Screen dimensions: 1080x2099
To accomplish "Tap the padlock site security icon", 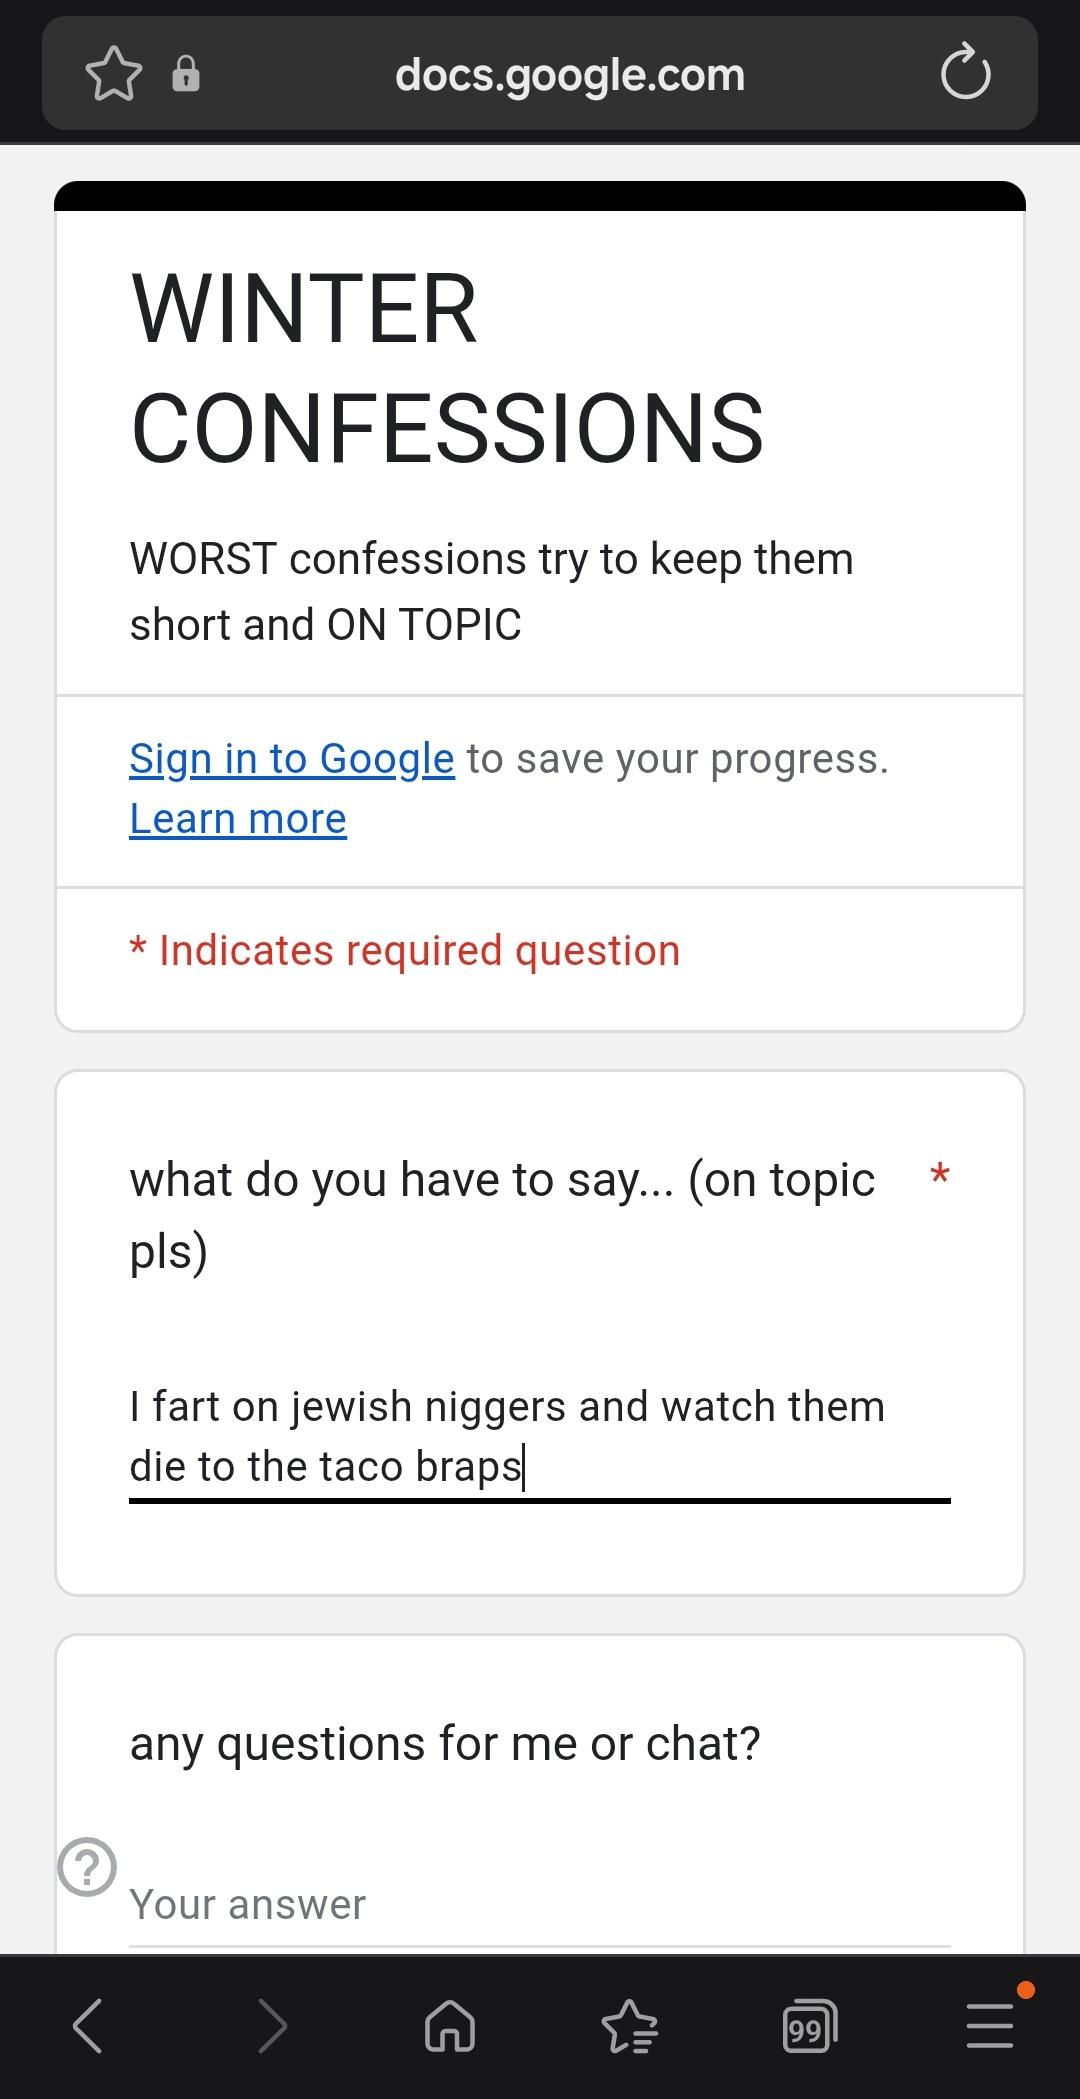I will tap(186, 74).
